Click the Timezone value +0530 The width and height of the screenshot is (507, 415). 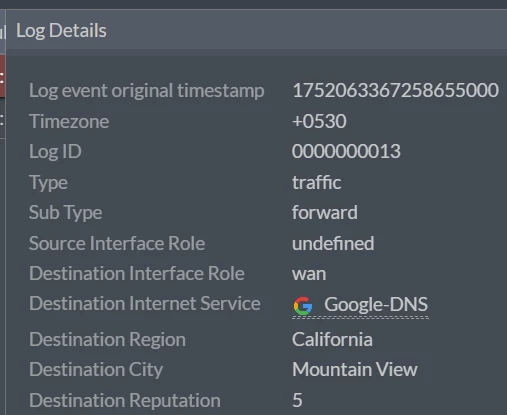(x=319, y=121)
